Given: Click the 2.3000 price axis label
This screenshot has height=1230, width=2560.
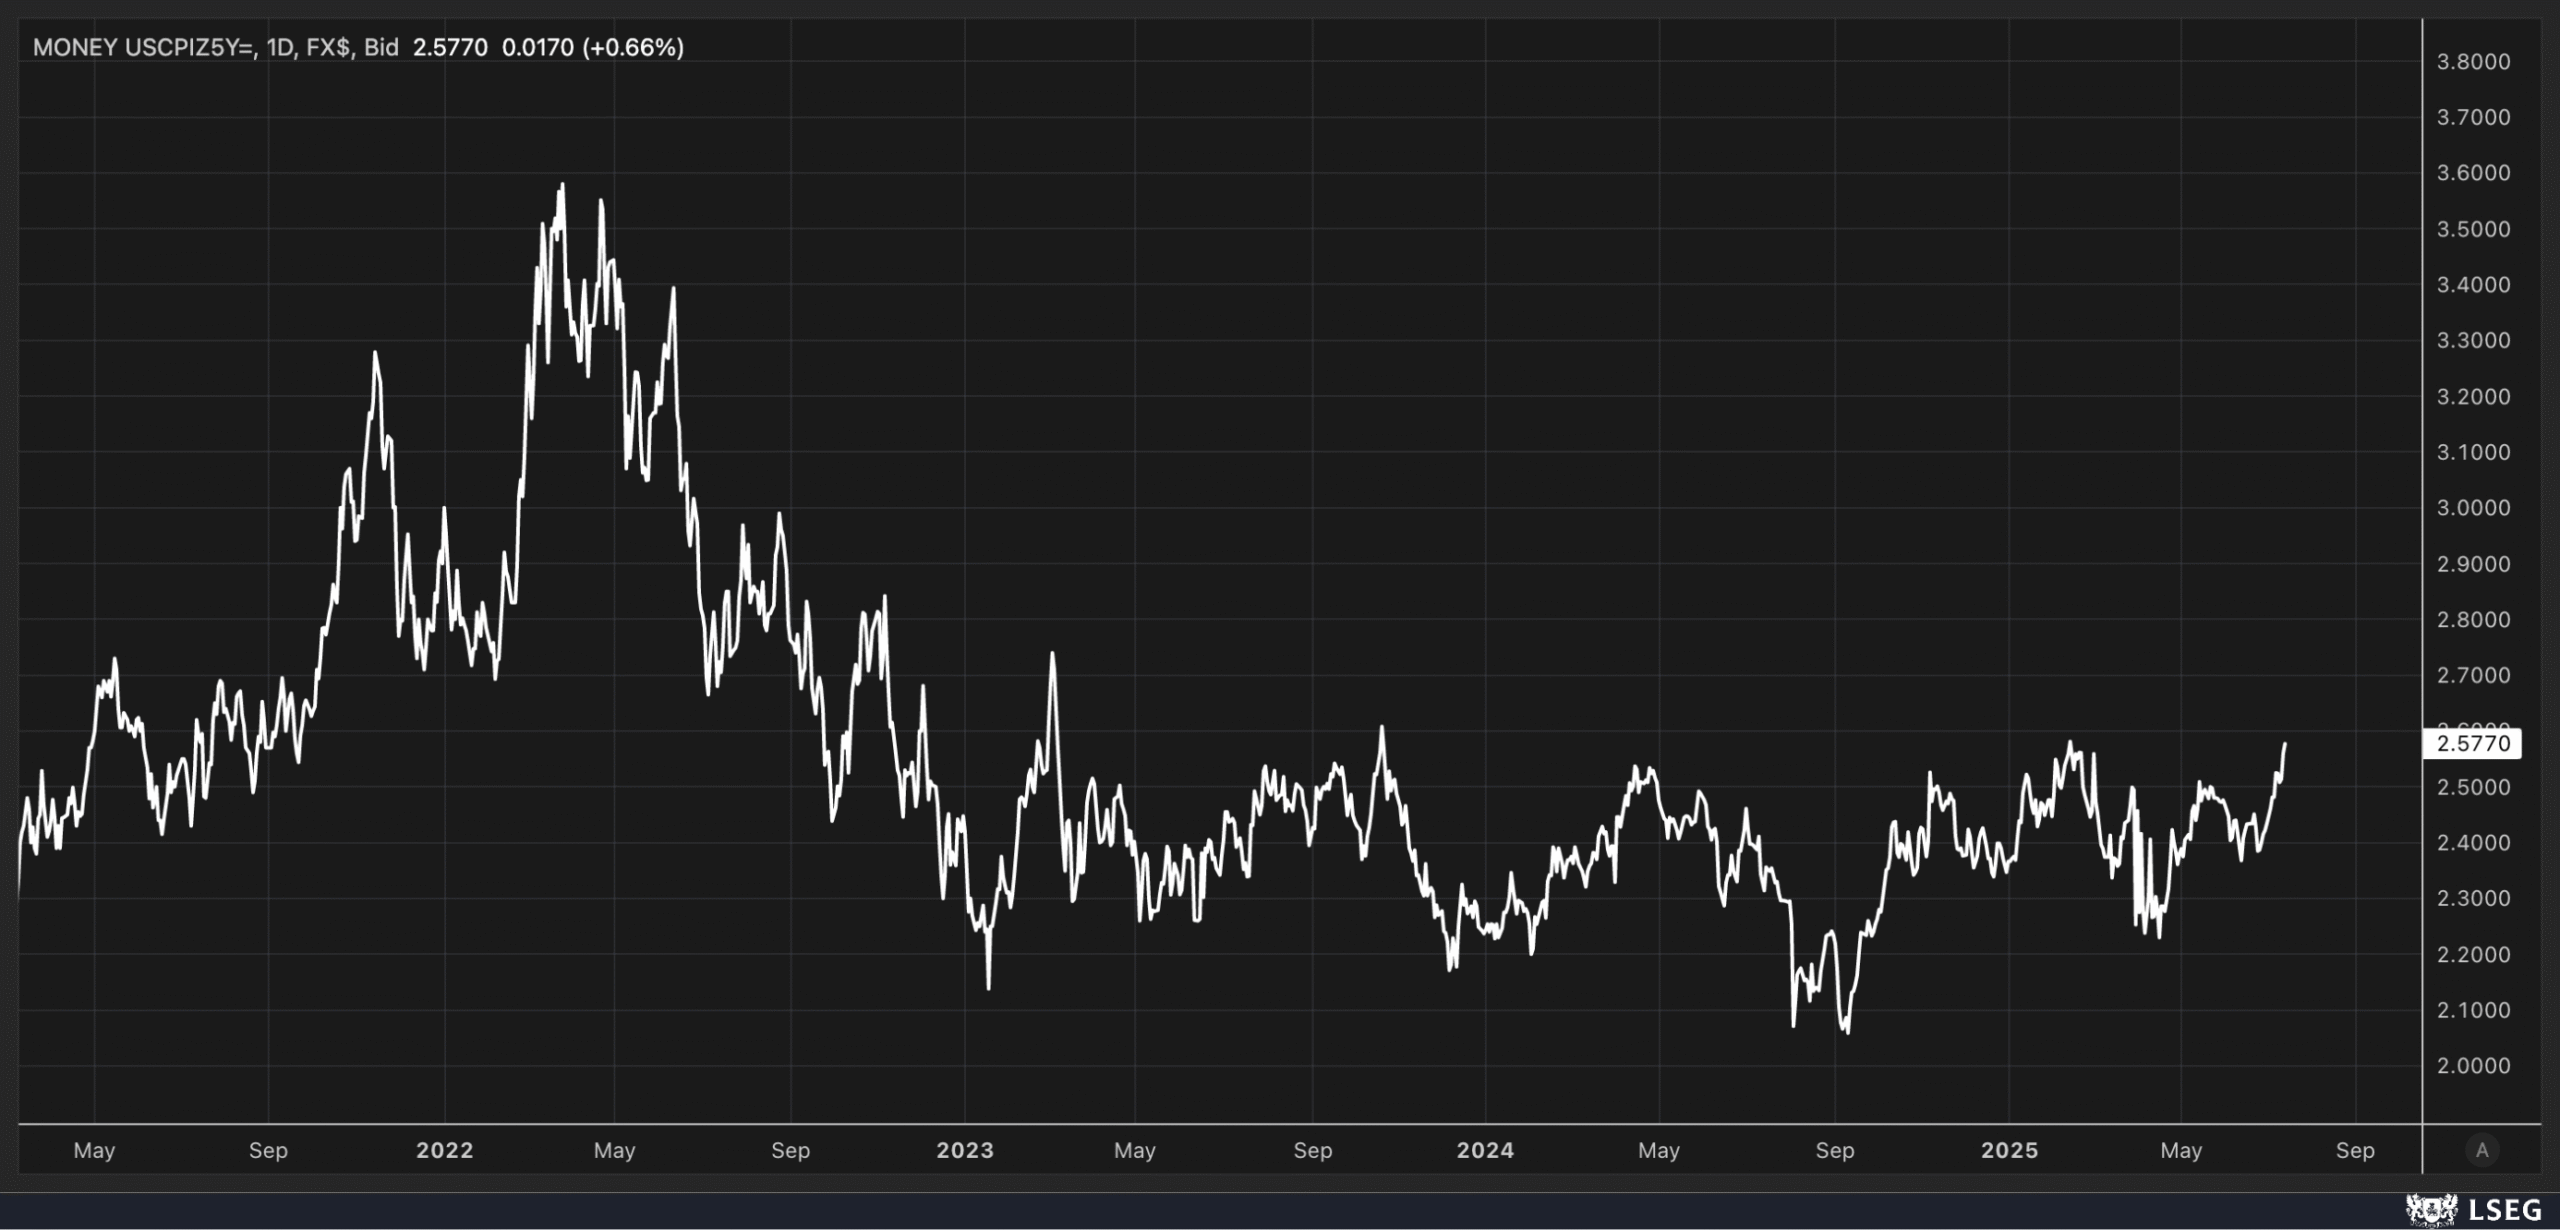Looking at the screenshot, I should (2473, 898).
